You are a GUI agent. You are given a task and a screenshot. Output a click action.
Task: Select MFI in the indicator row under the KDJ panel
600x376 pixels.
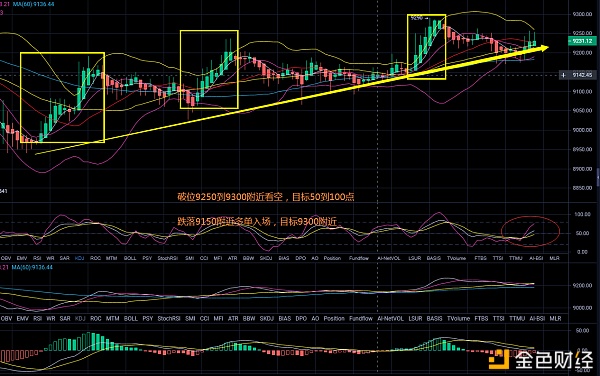click(x=218, y=258)
